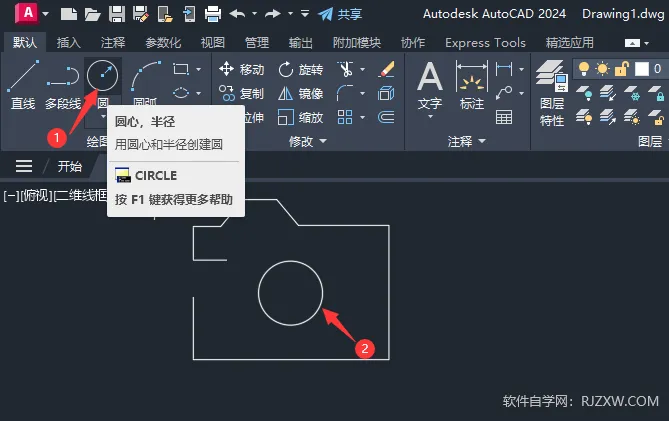The height and width of the screenshot is (421, 669).
Task: Plot the drawing with the printer icon
Action: 212,14
